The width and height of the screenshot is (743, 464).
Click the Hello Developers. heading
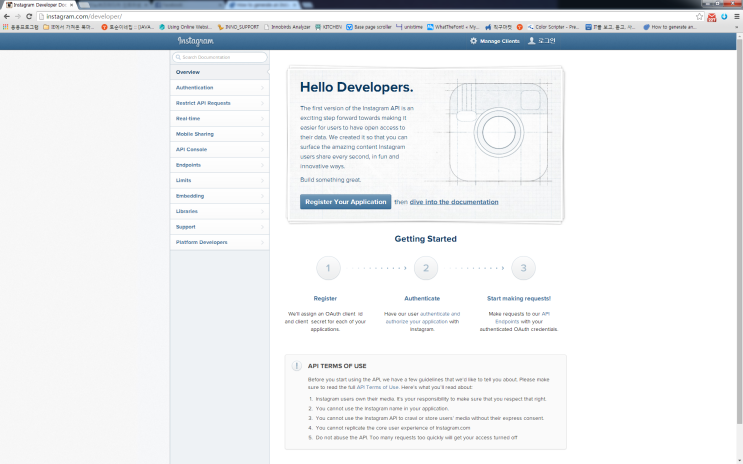tap(356, 87)
